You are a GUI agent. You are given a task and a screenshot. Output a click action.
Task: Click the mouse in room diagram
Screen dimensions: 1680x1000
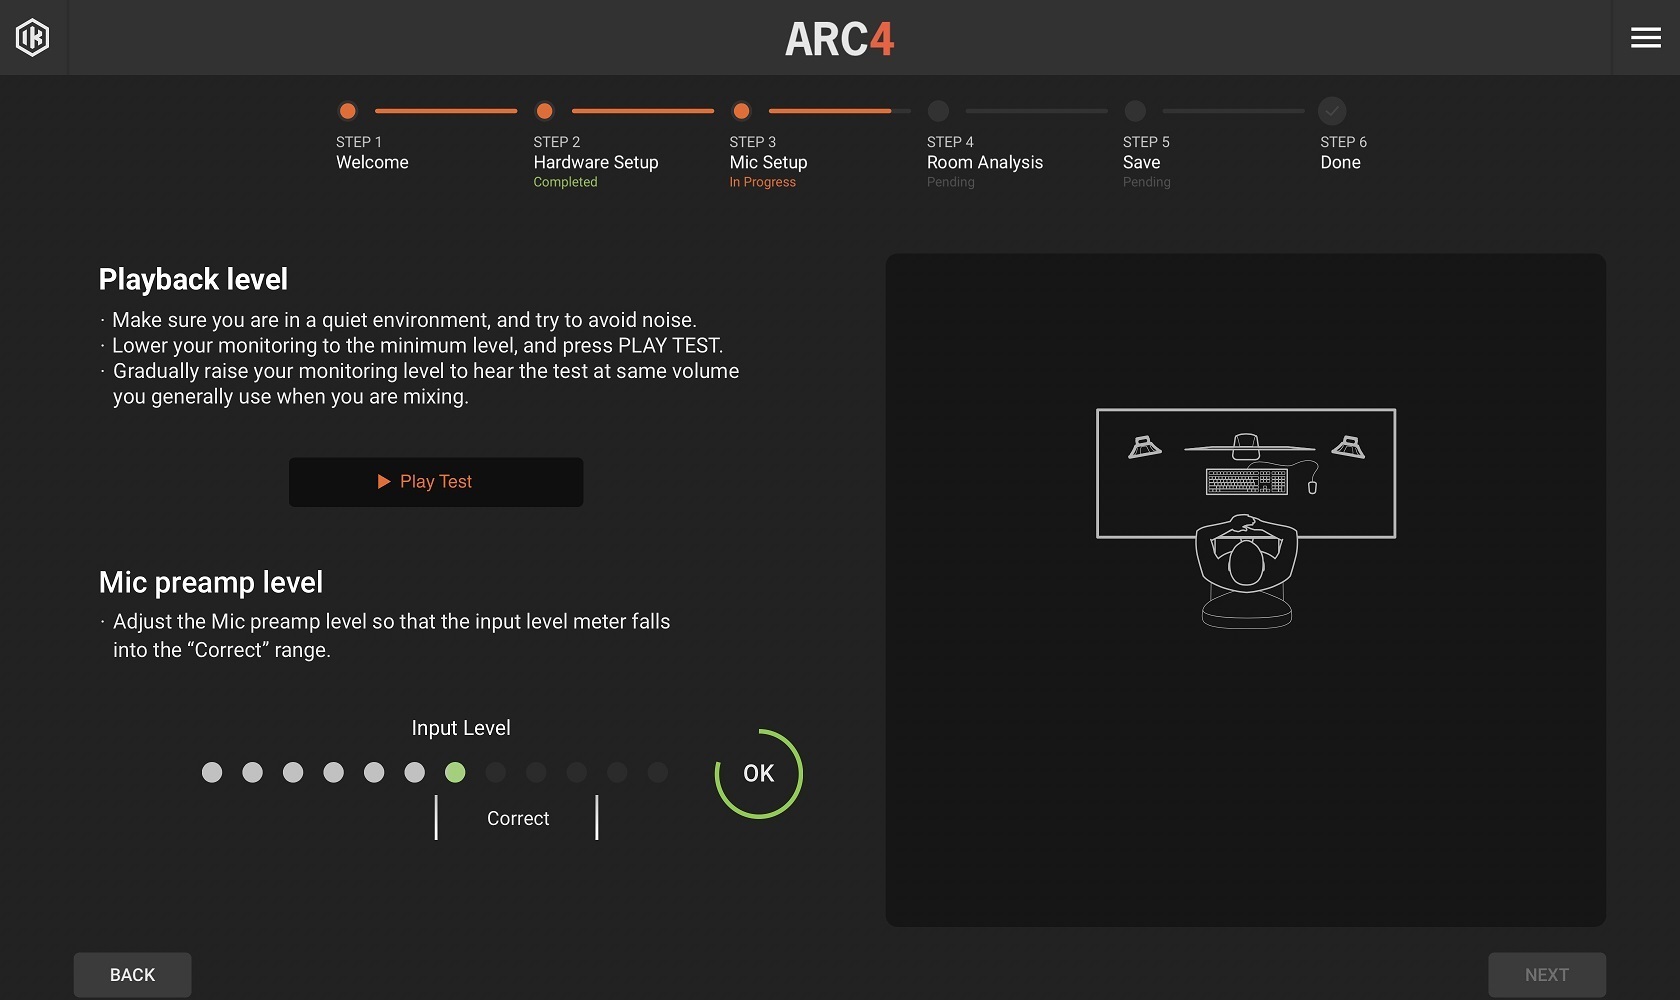pos(1312,487)
